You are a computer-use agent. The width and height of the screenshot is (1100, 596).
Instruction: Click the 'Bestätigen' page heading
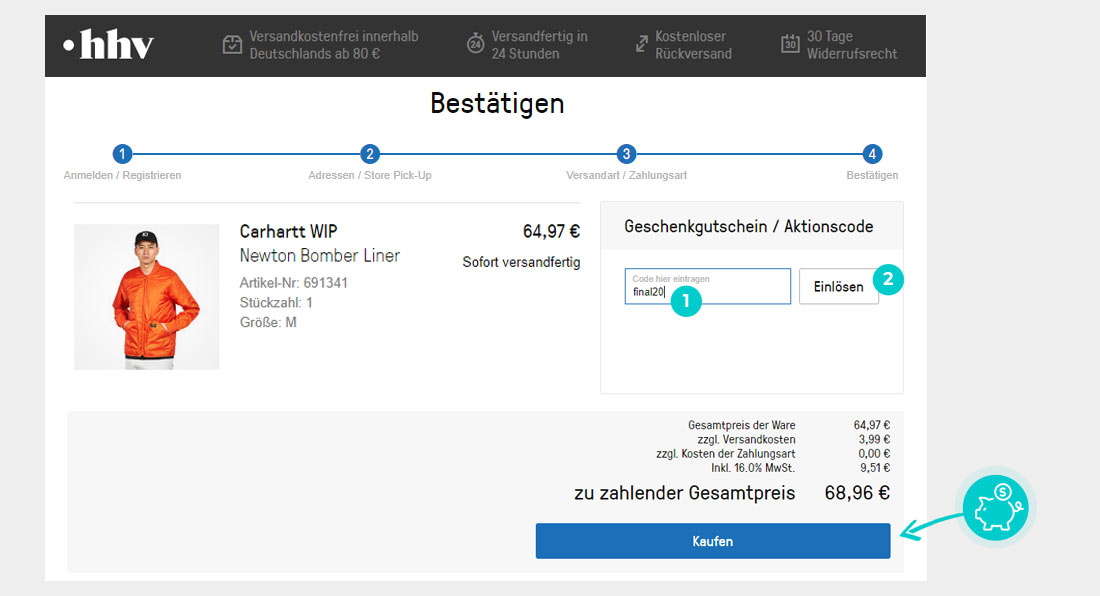pyautogui.click(x=497, y=104)
